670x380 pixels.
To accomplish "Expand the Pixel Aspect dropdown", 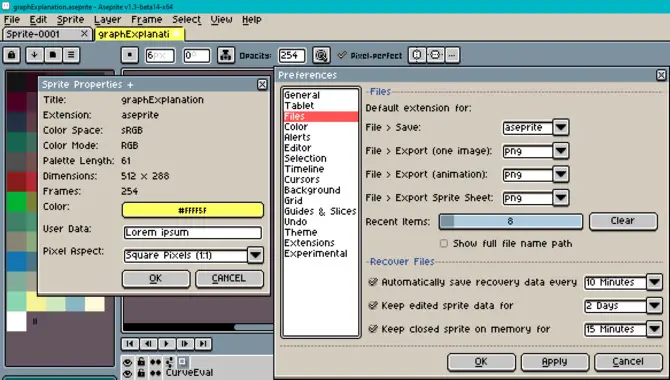I will click(256, 255).
